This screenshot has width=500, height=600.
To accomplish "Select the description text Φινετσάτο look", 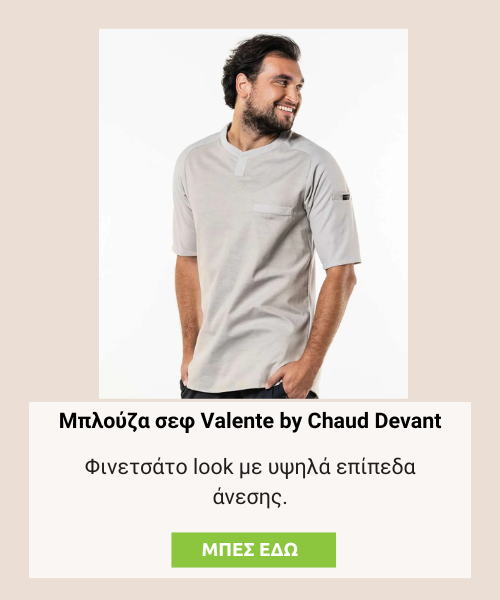I will tap(159, 467).
